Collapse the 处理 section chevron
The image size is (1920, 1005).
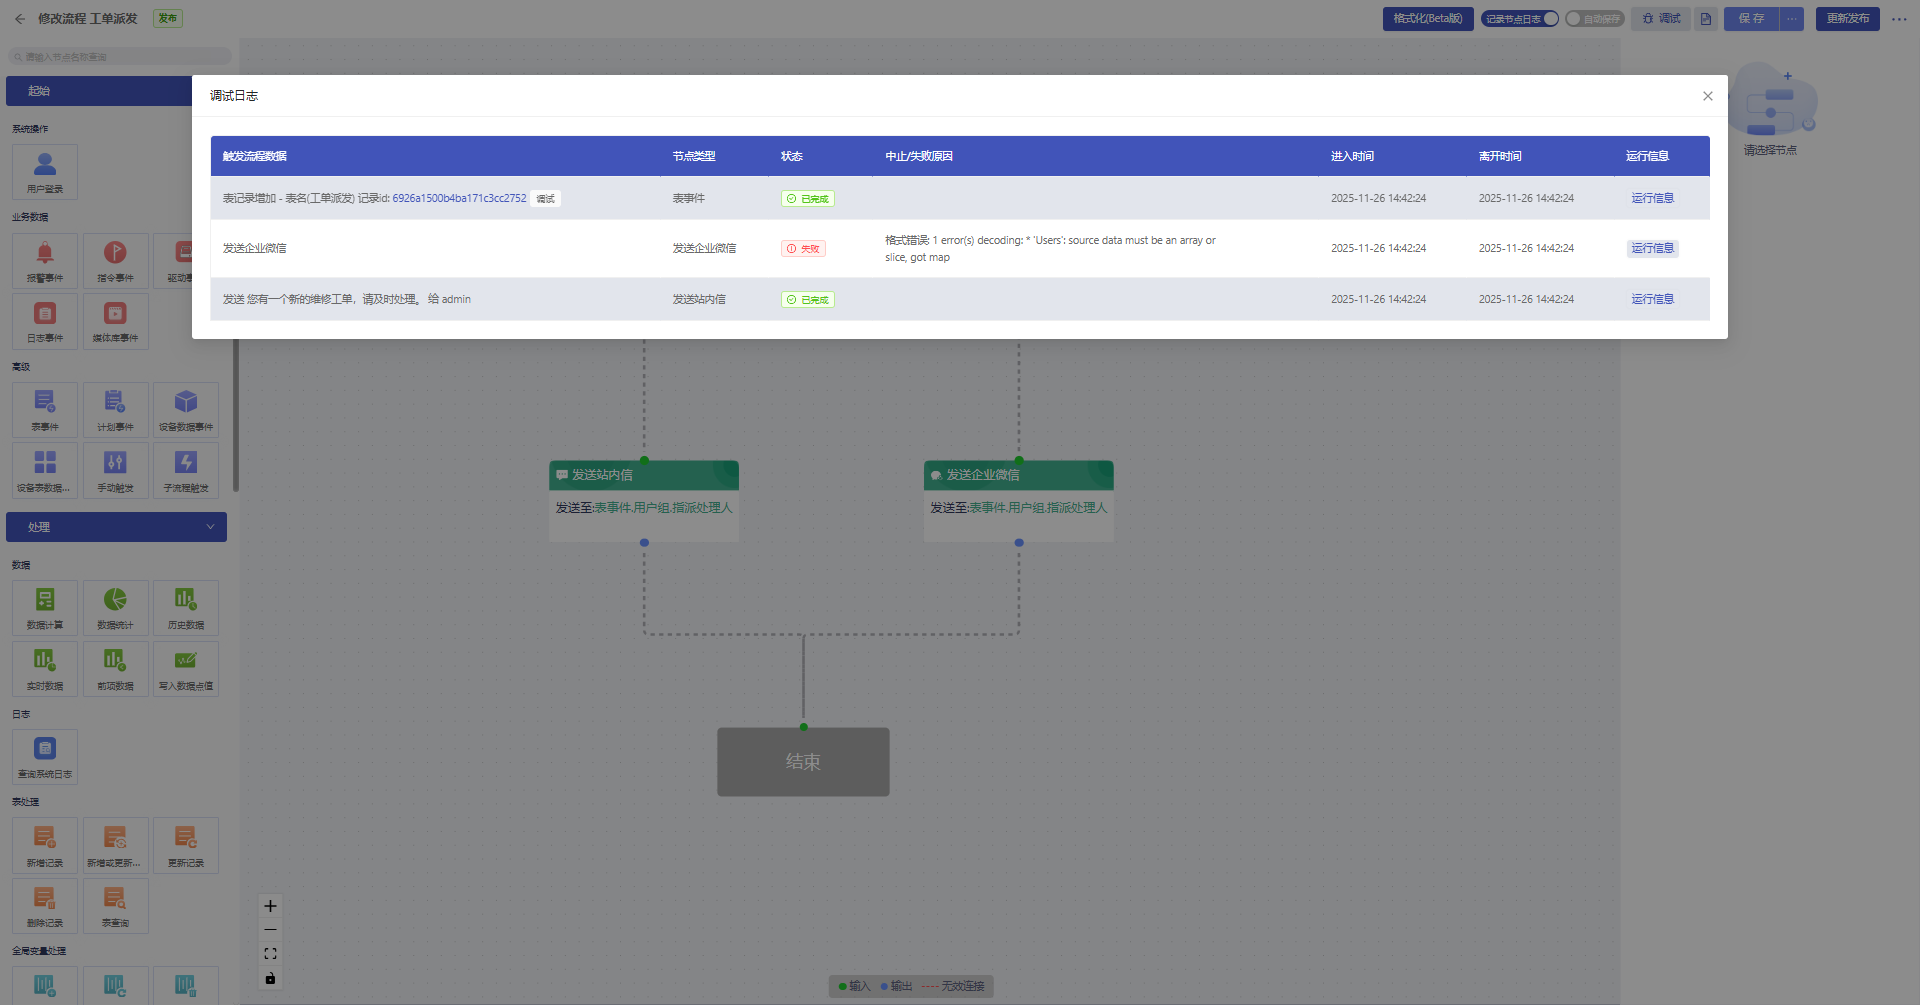(210, 527)
